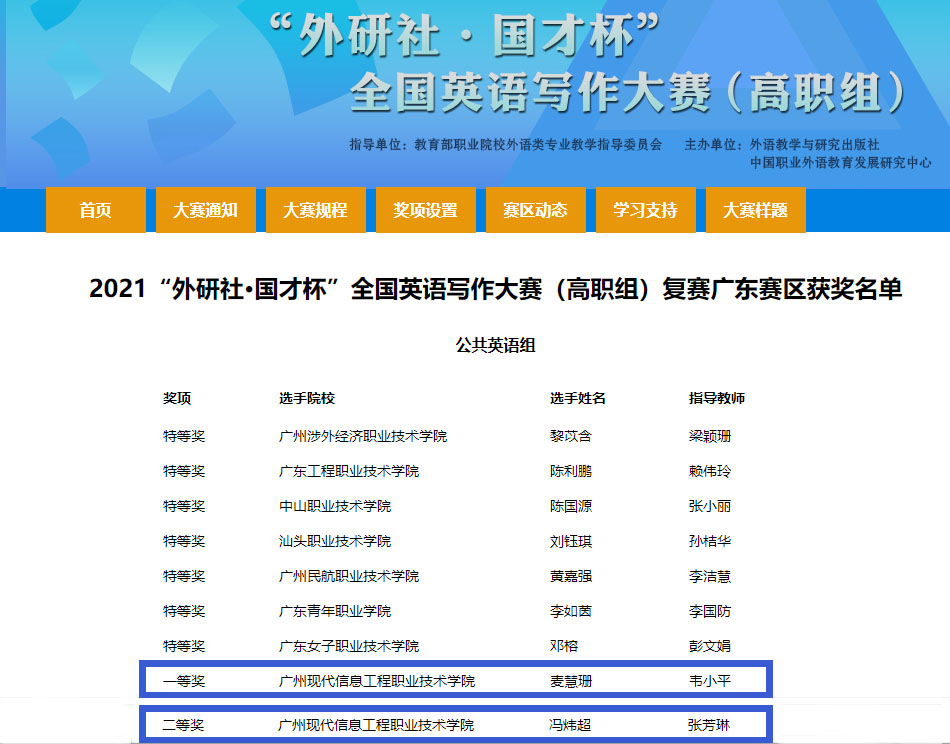Select contestant name 邓榕
The height and width of the screenshot is (744, 950).
tap(563, 646)
